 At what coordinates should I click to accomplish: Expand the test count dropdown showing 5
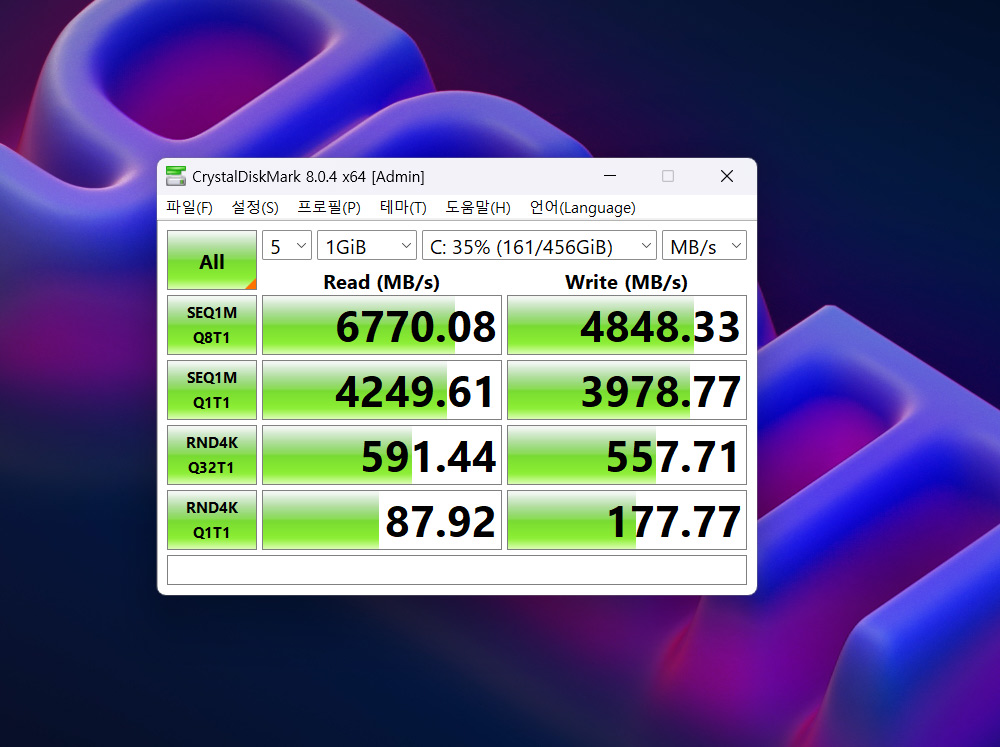coord(287,246)
